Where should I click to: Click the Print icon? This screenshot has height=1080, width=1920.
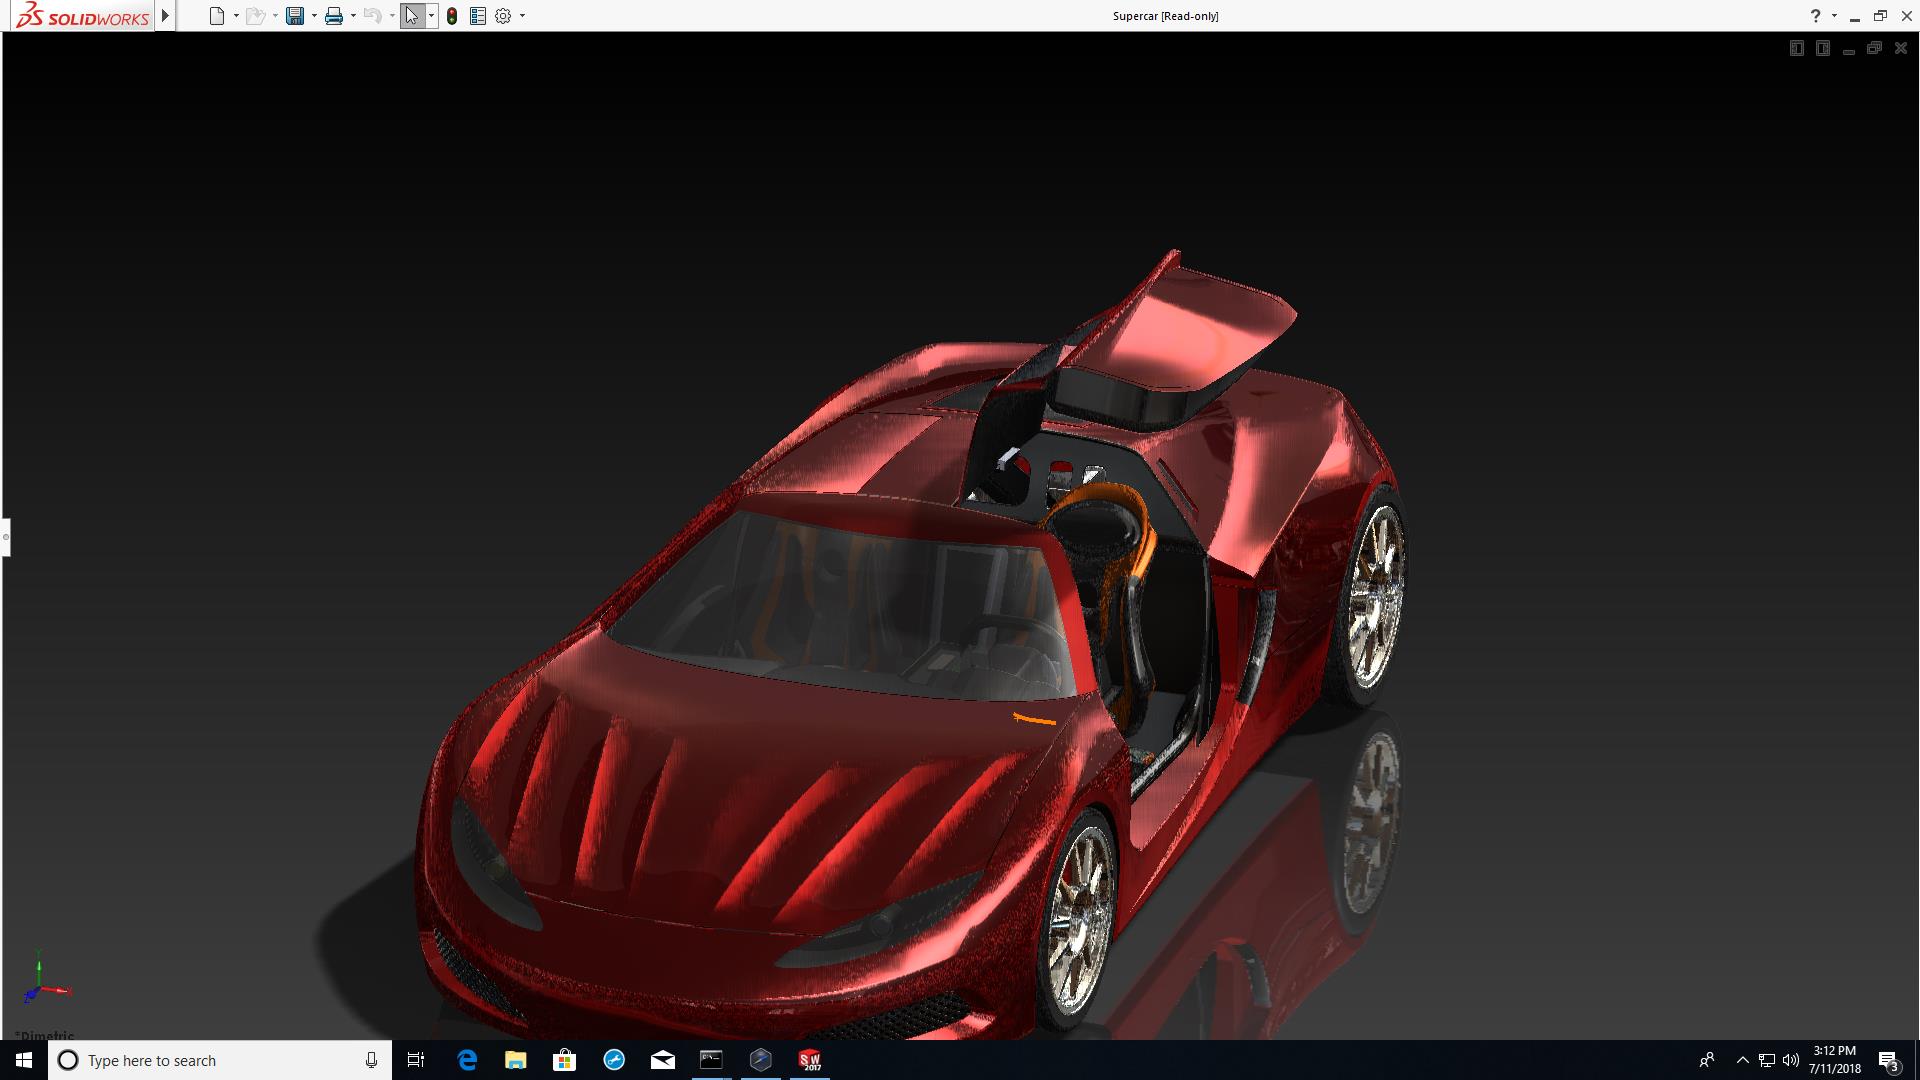pyautogui.click(x=334, y=16)
